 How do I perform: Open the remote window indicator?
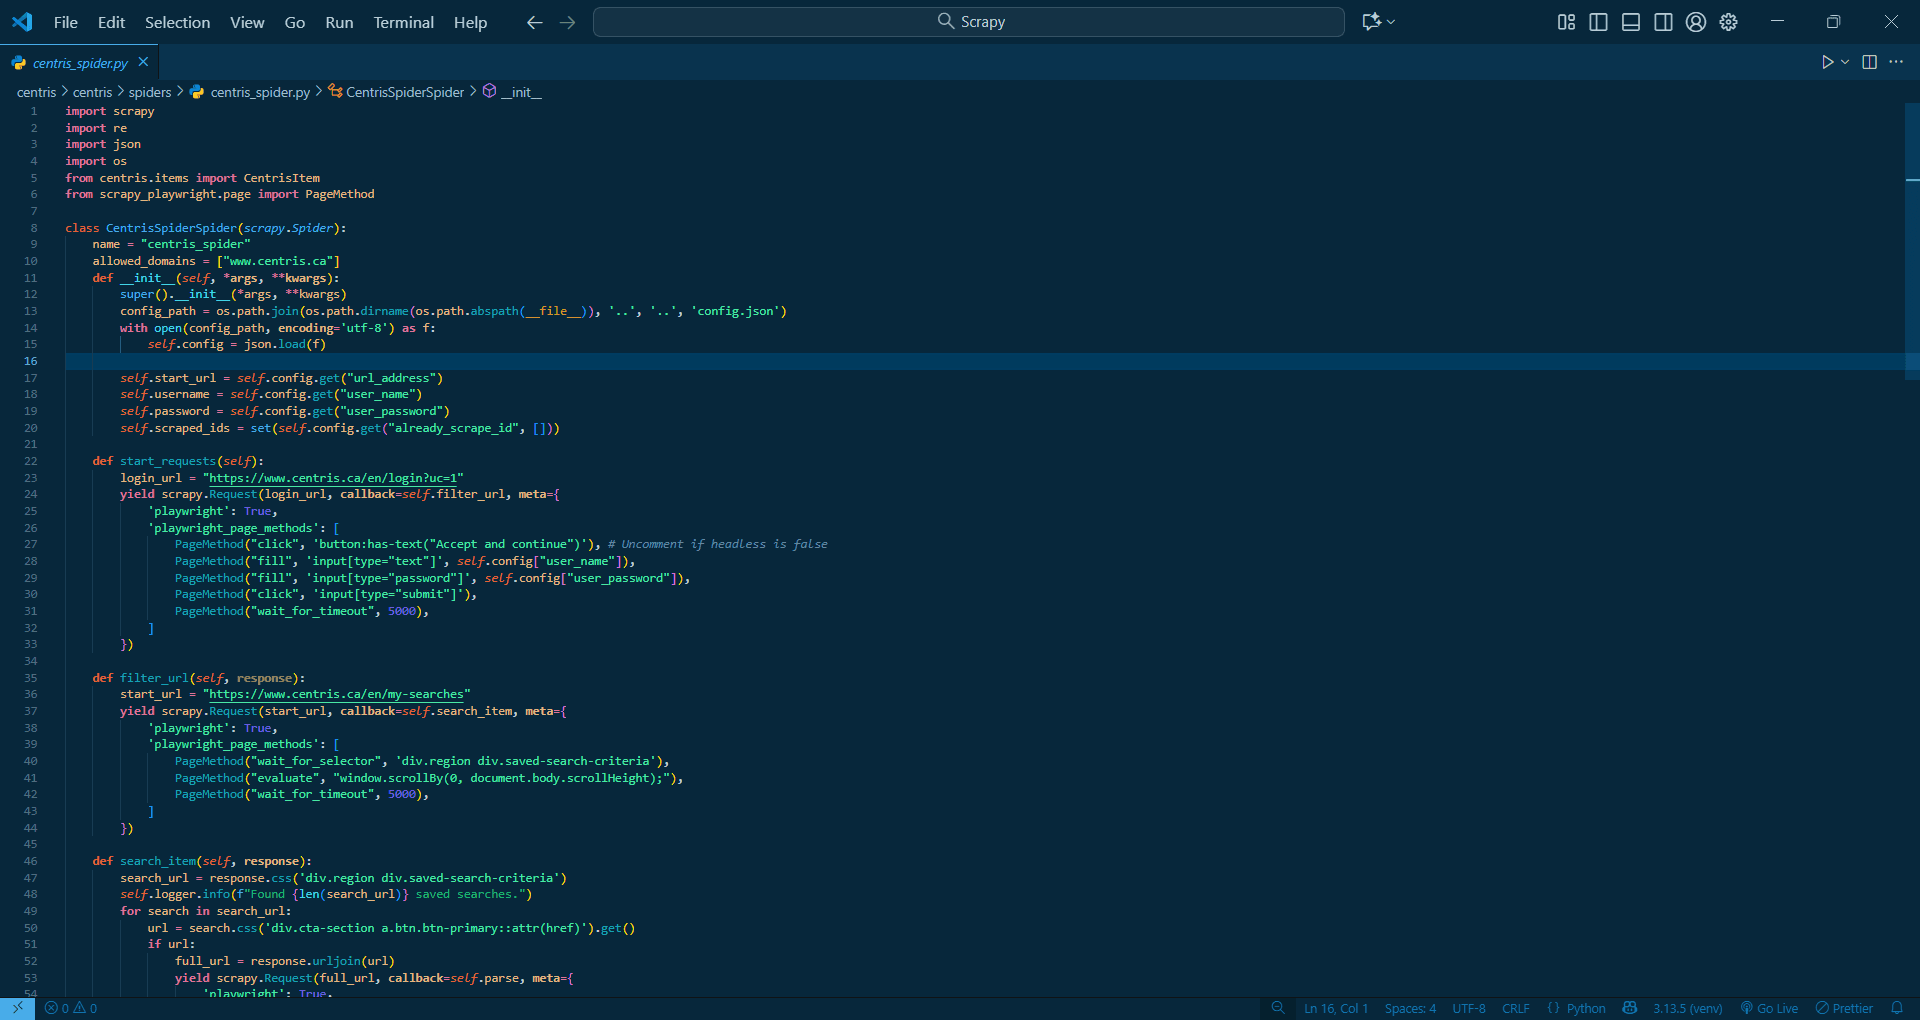pos(17,1008)
